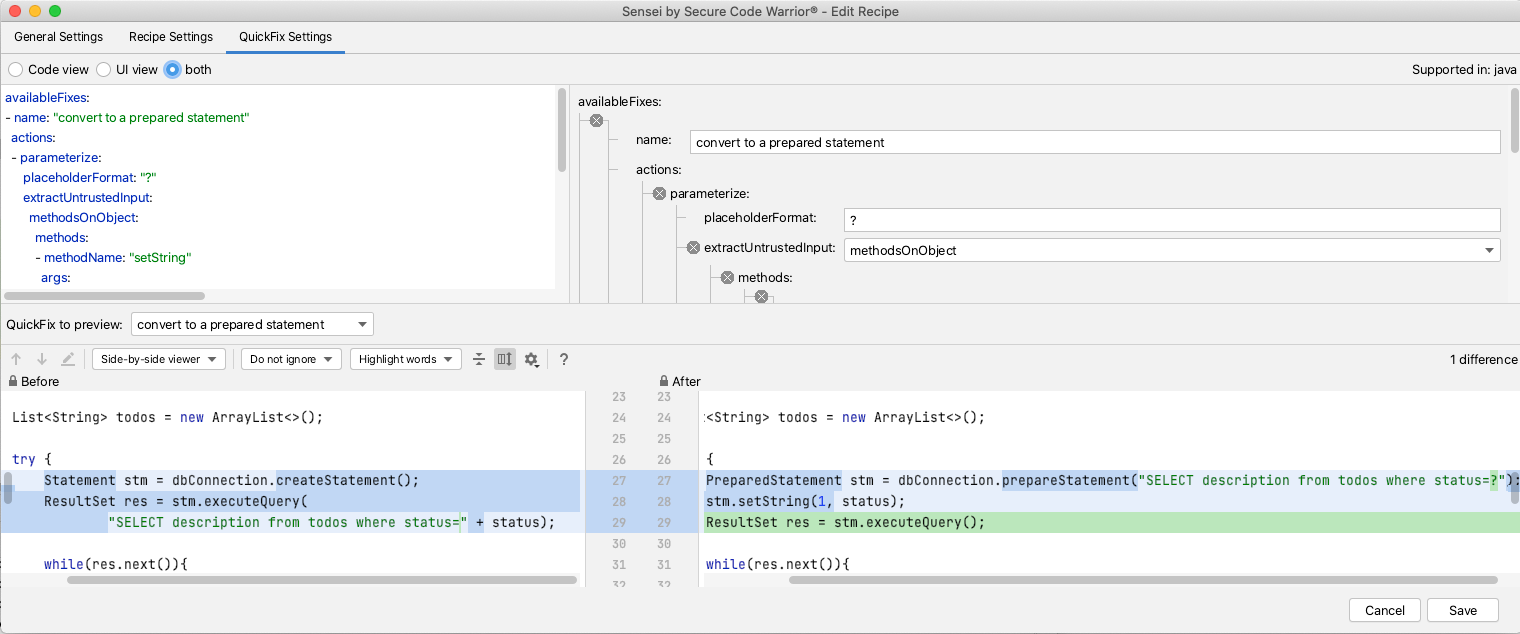Click the macOS green zoom window button
This screenshot has width=1520, height=634.
point(54,11)
